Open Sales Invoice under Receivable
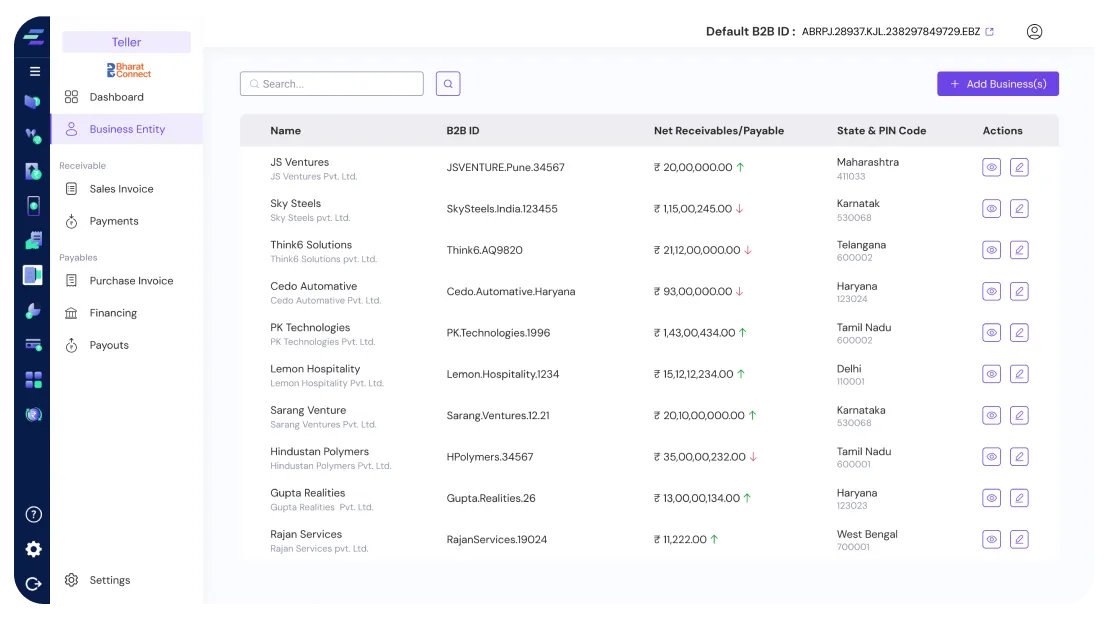1112x620 pixels. 126,189
